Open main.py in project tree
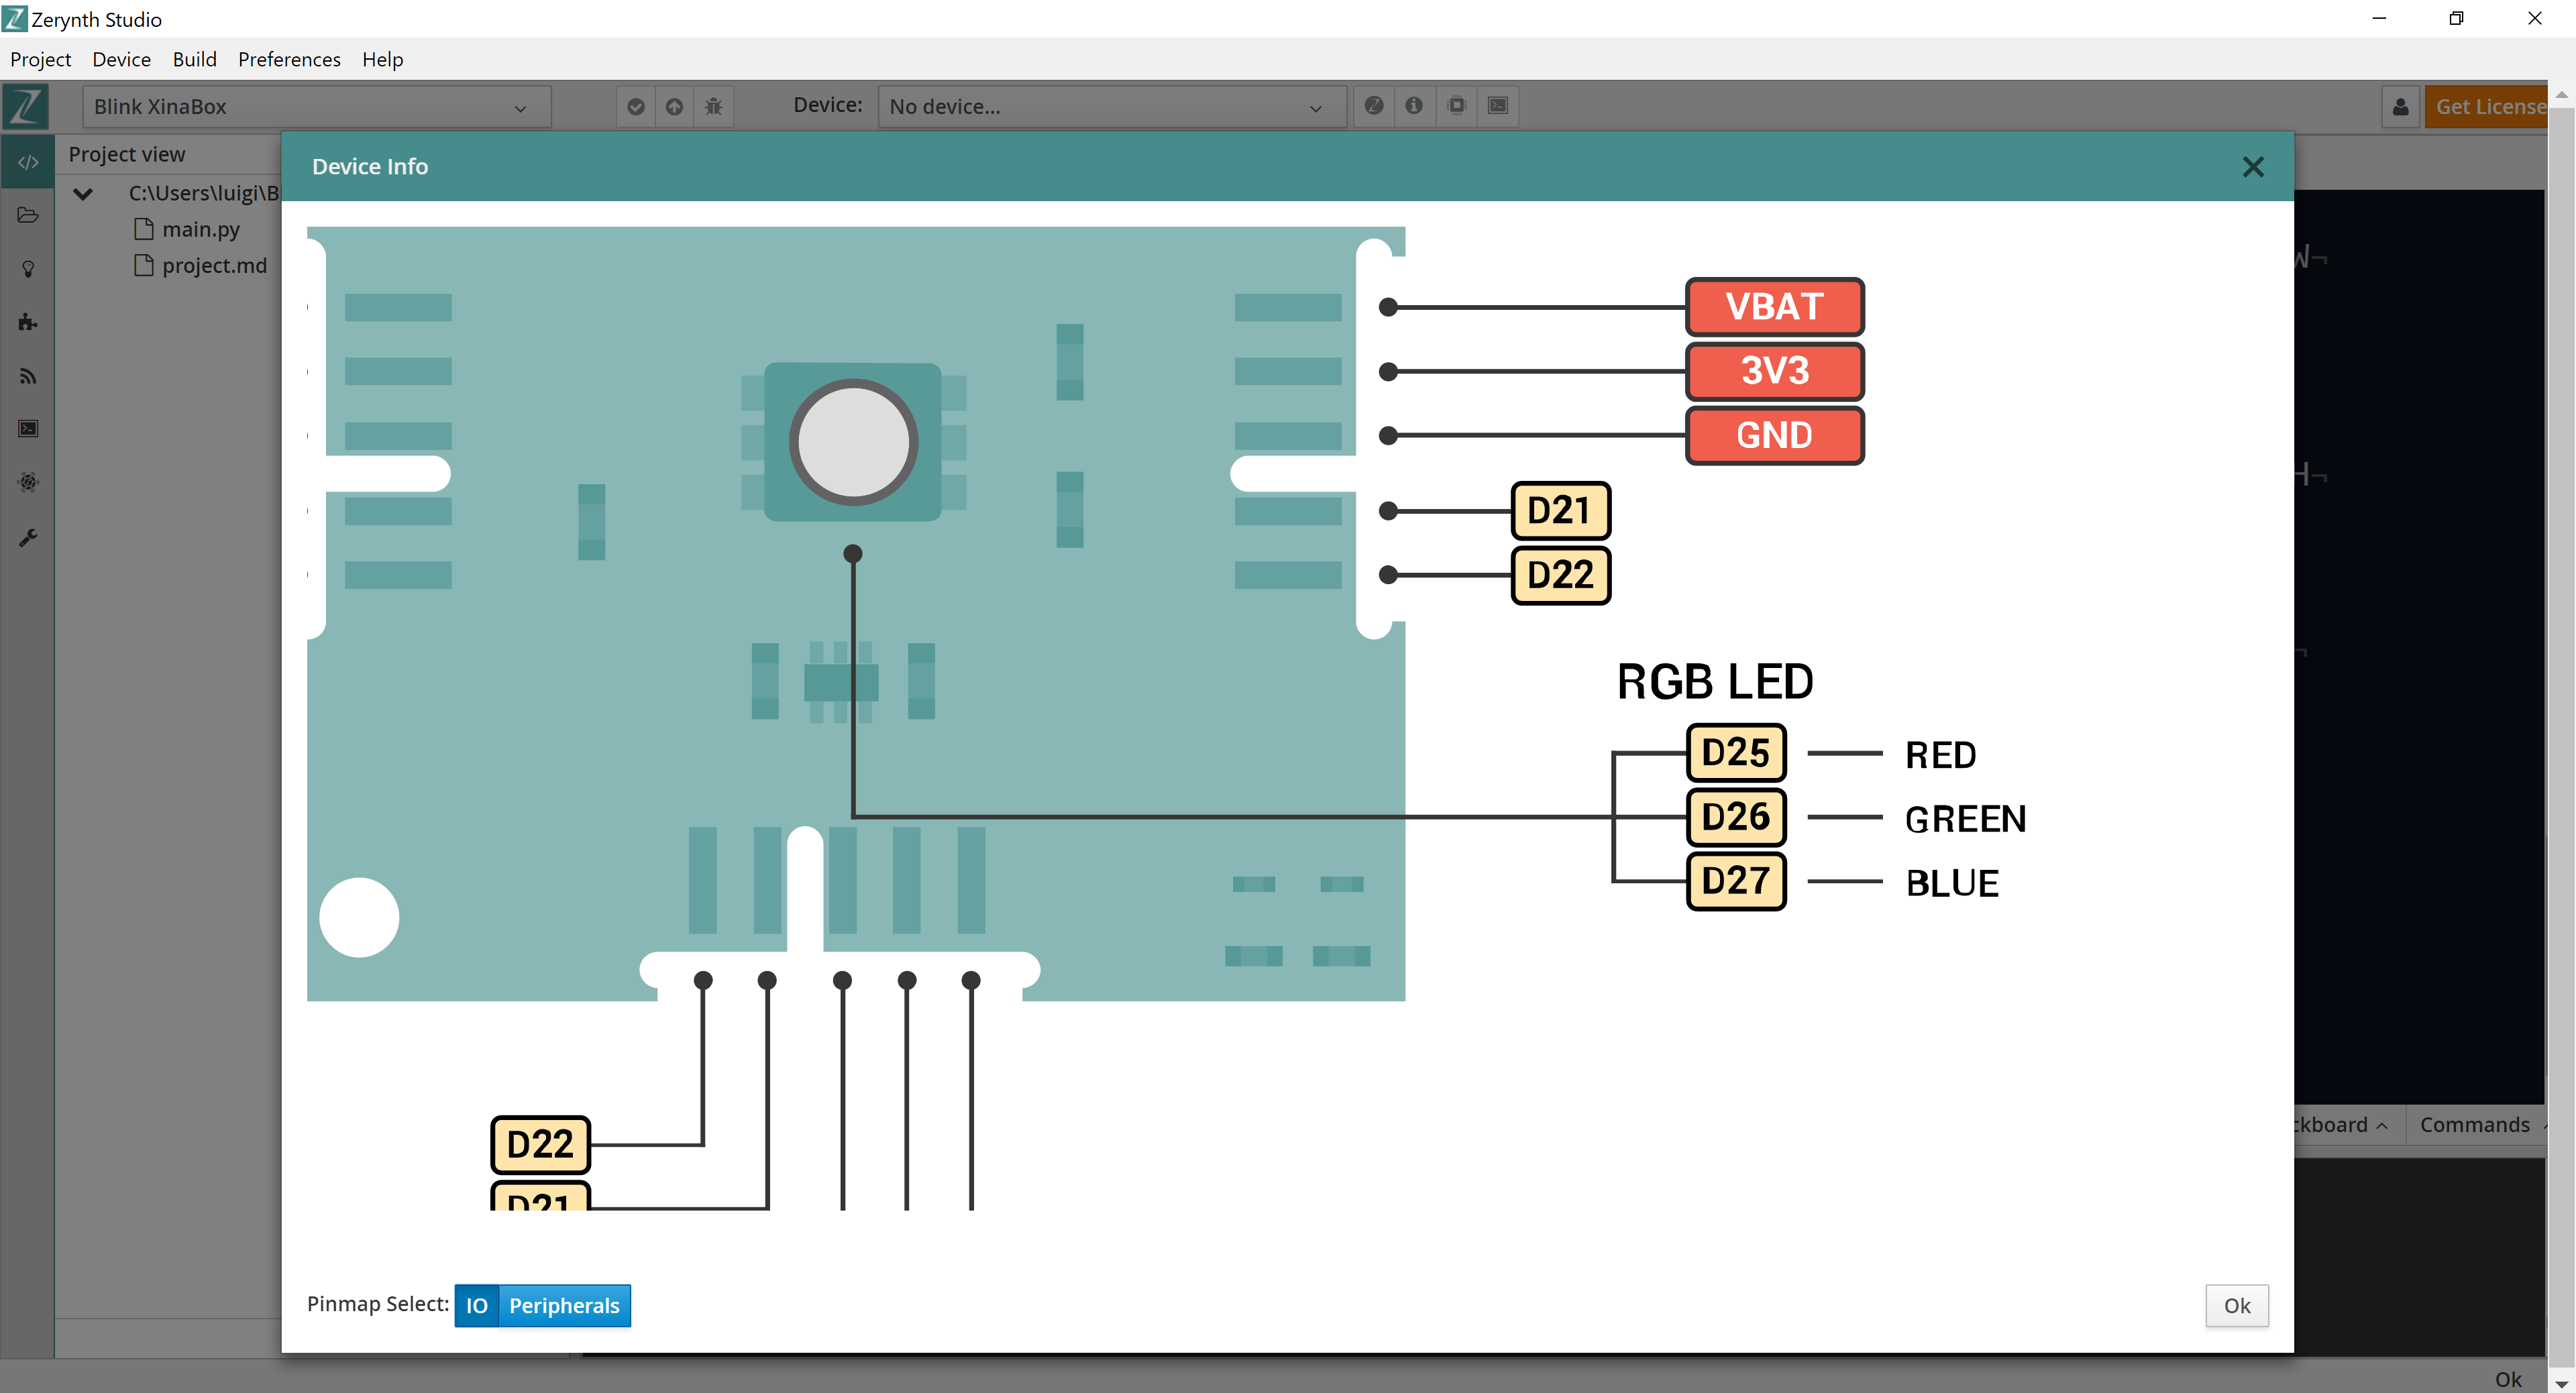 tap(201, 229)
